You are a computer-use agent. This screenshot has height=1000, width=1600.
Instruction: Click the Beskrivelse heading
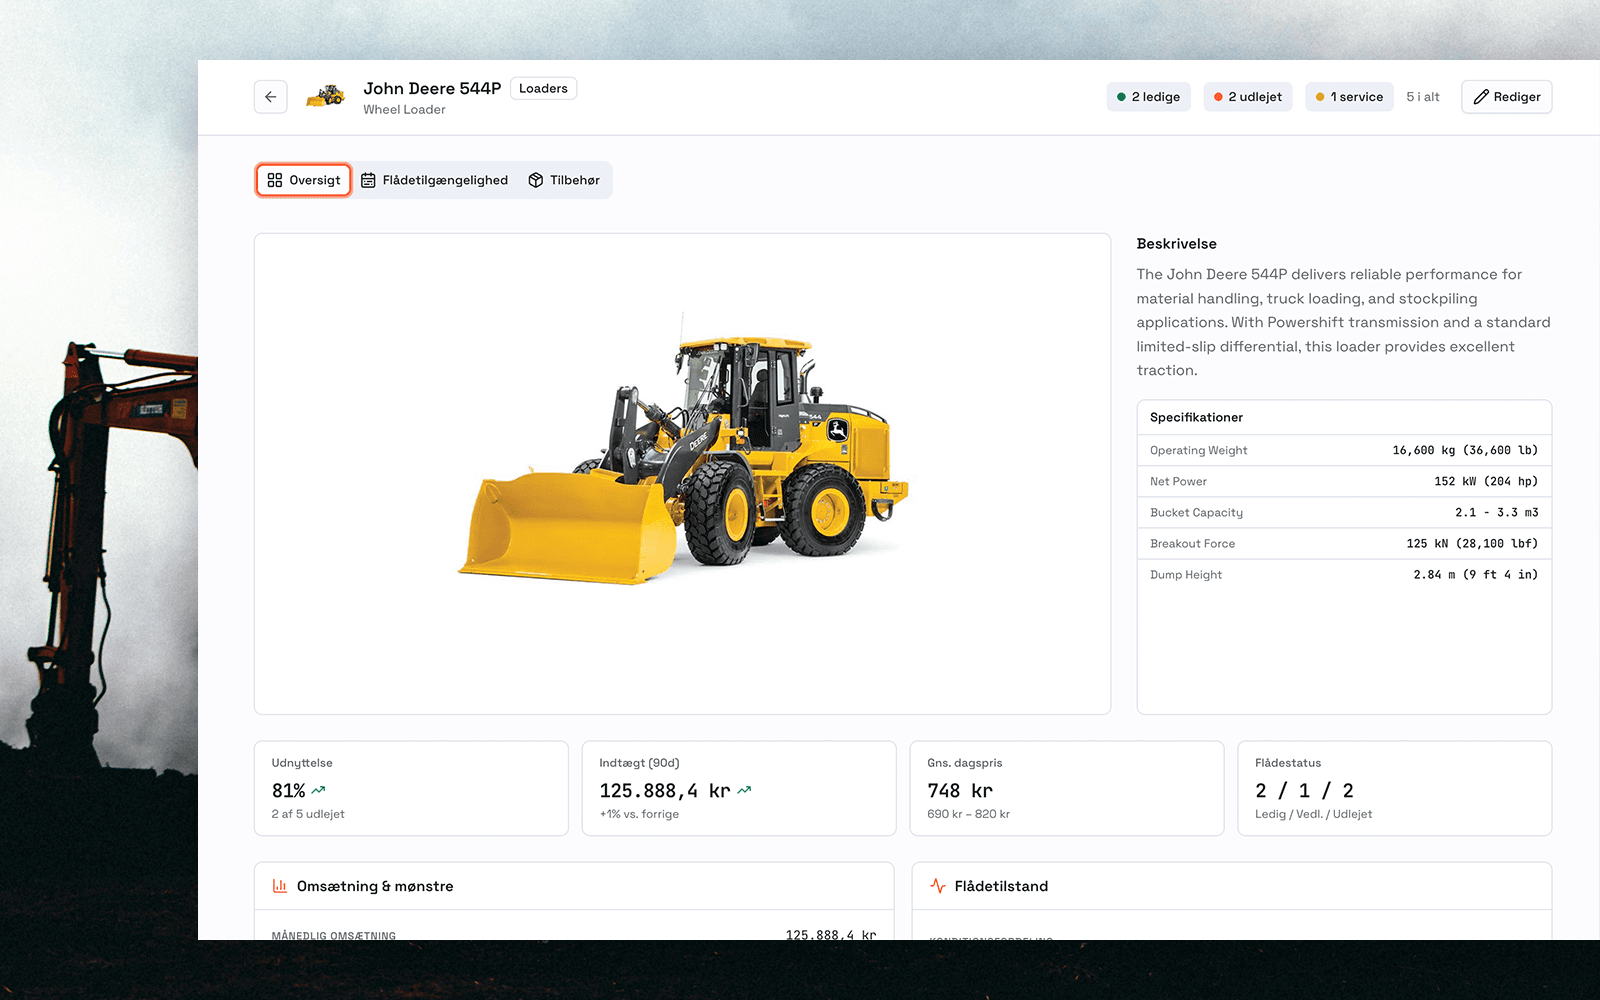click(x=1176, y=244)
